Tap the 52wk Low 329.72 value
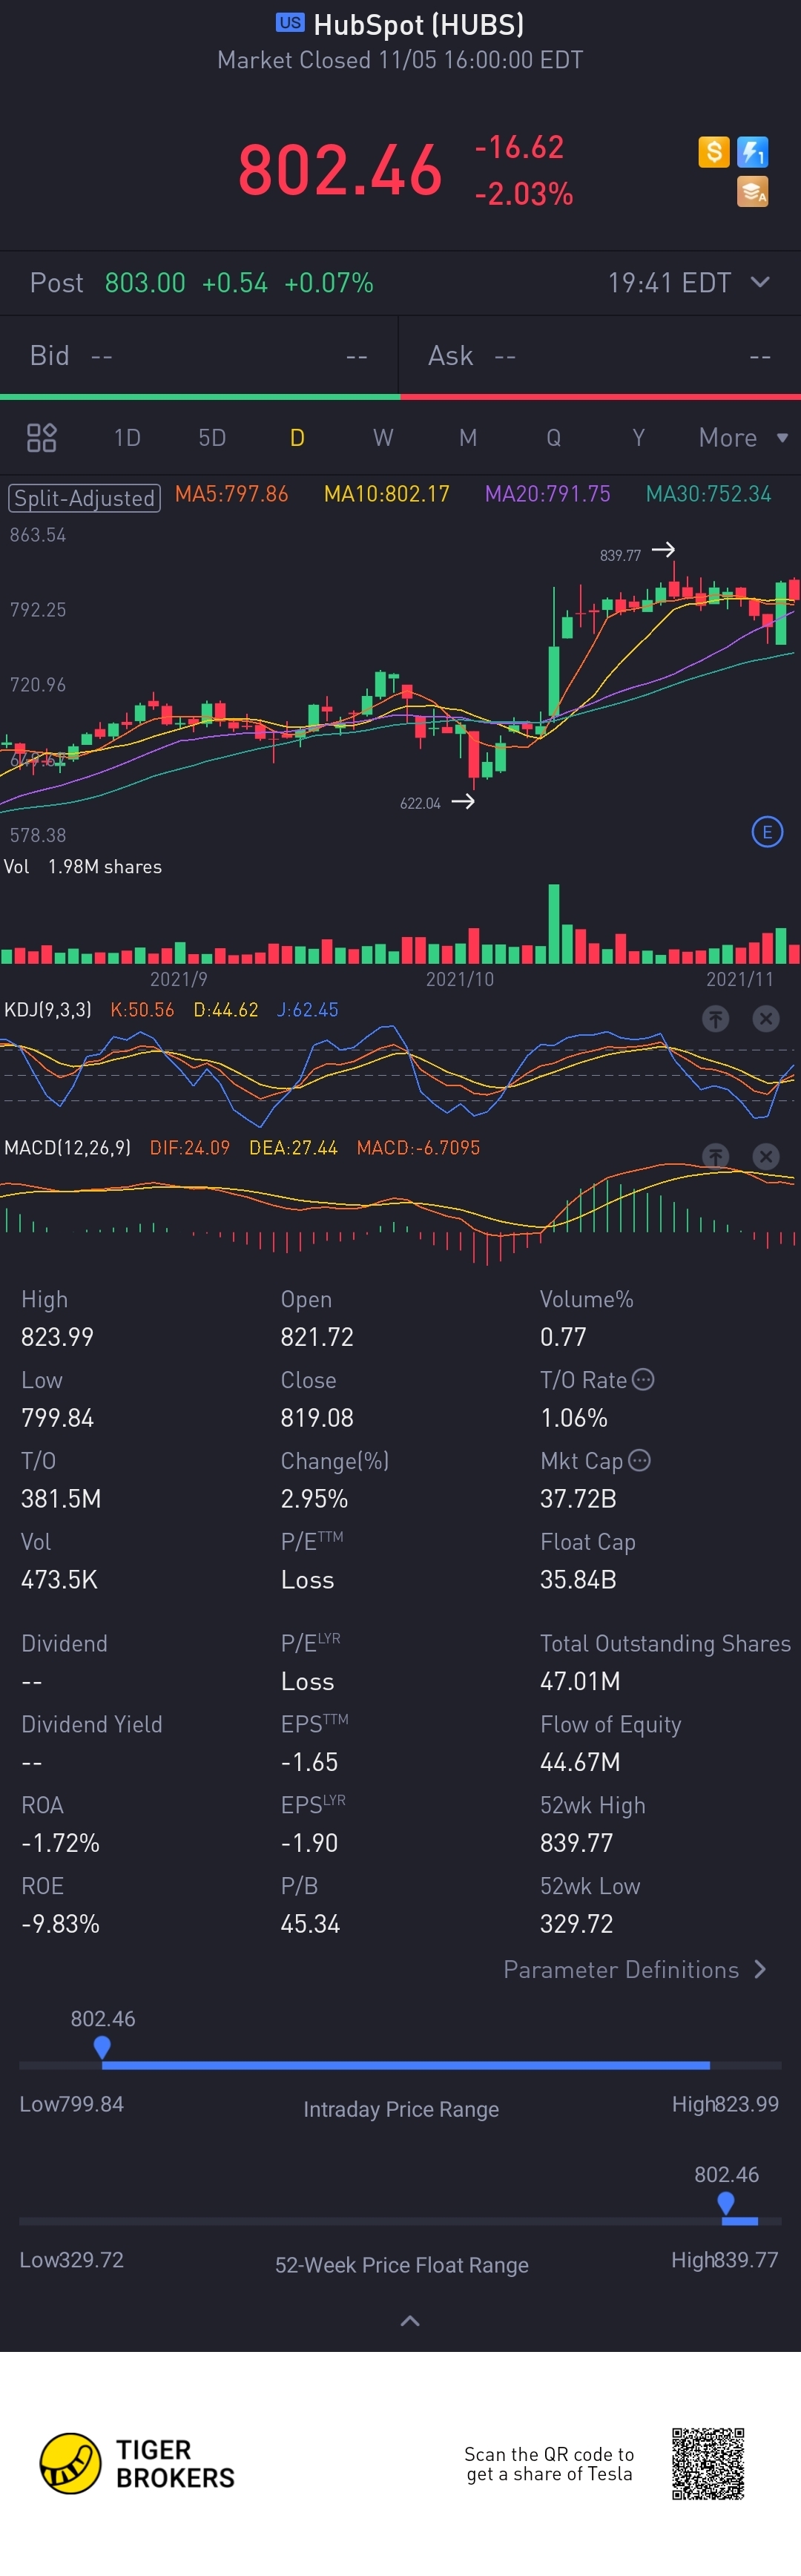The image size is (801, 2576). tap(576, 1923)
